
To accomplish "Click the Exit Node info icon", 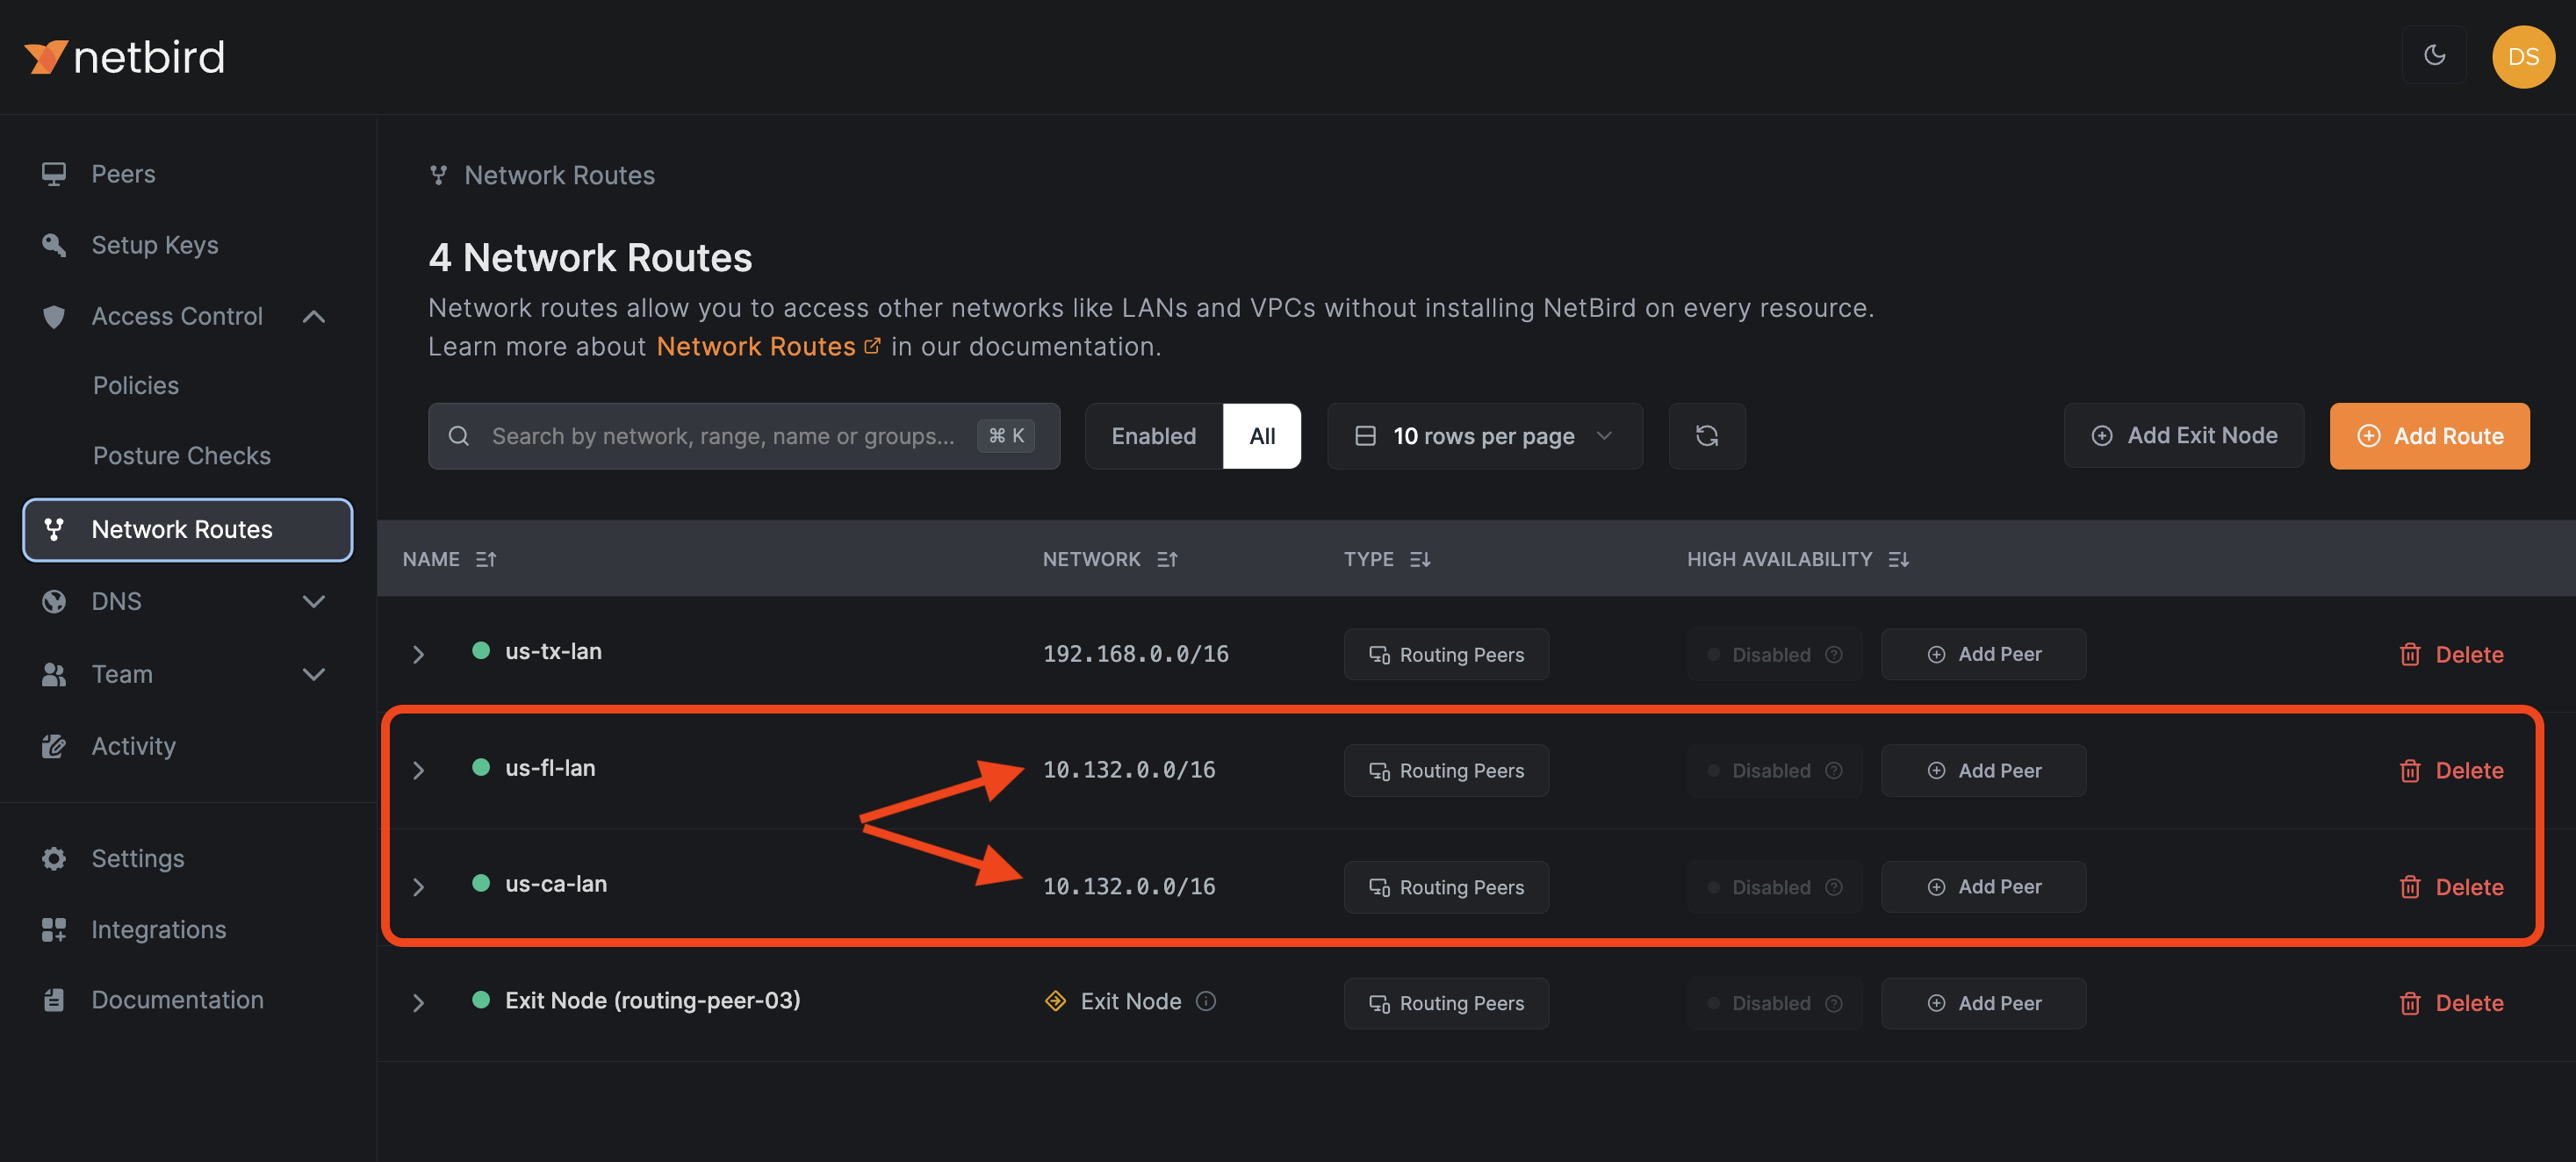I will click(x=1206, y=1001).
